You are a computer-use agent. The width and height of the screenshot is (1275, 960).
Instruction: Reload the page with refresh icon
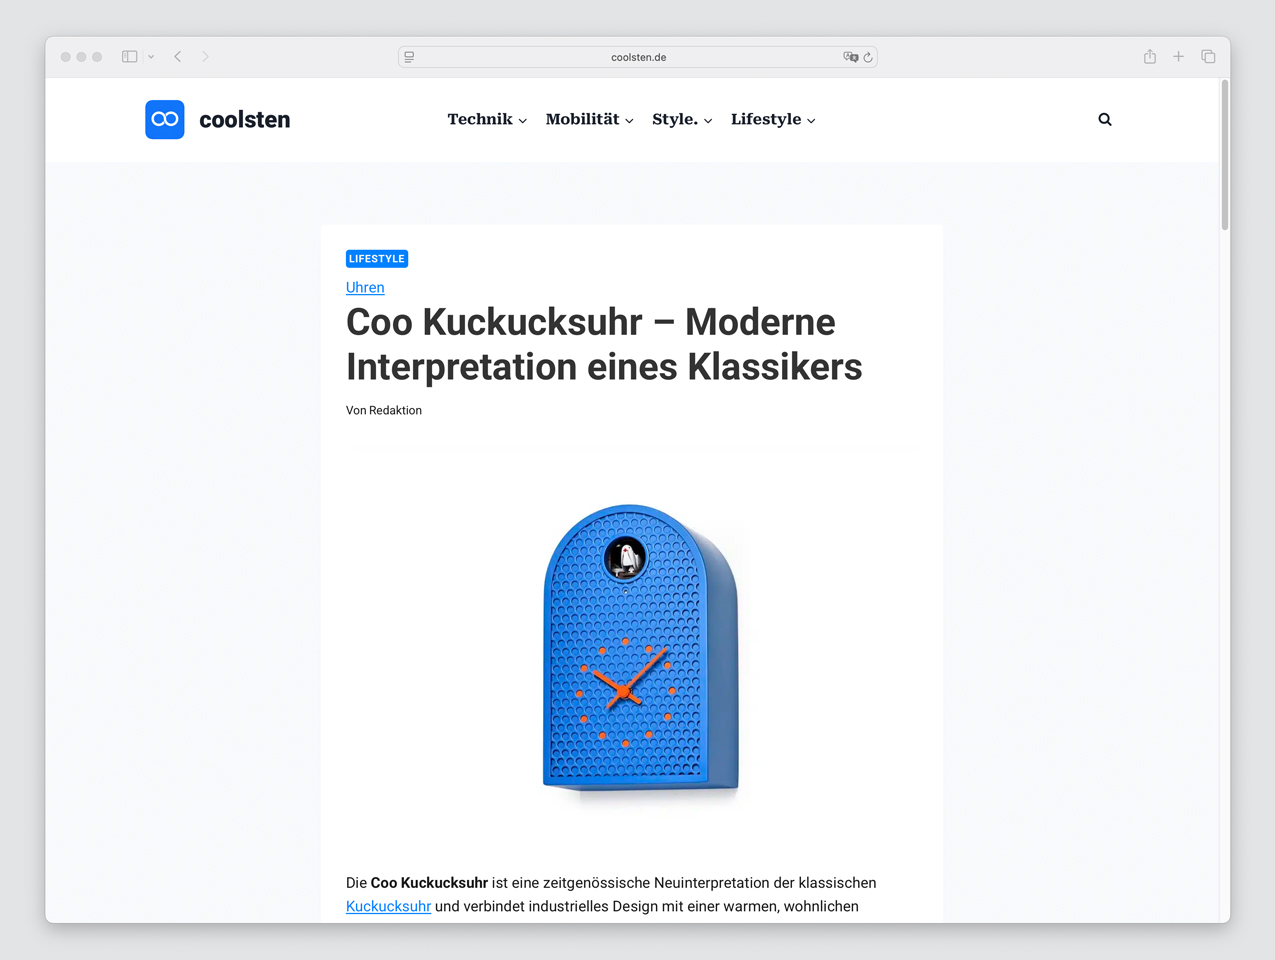pos(868,57)
